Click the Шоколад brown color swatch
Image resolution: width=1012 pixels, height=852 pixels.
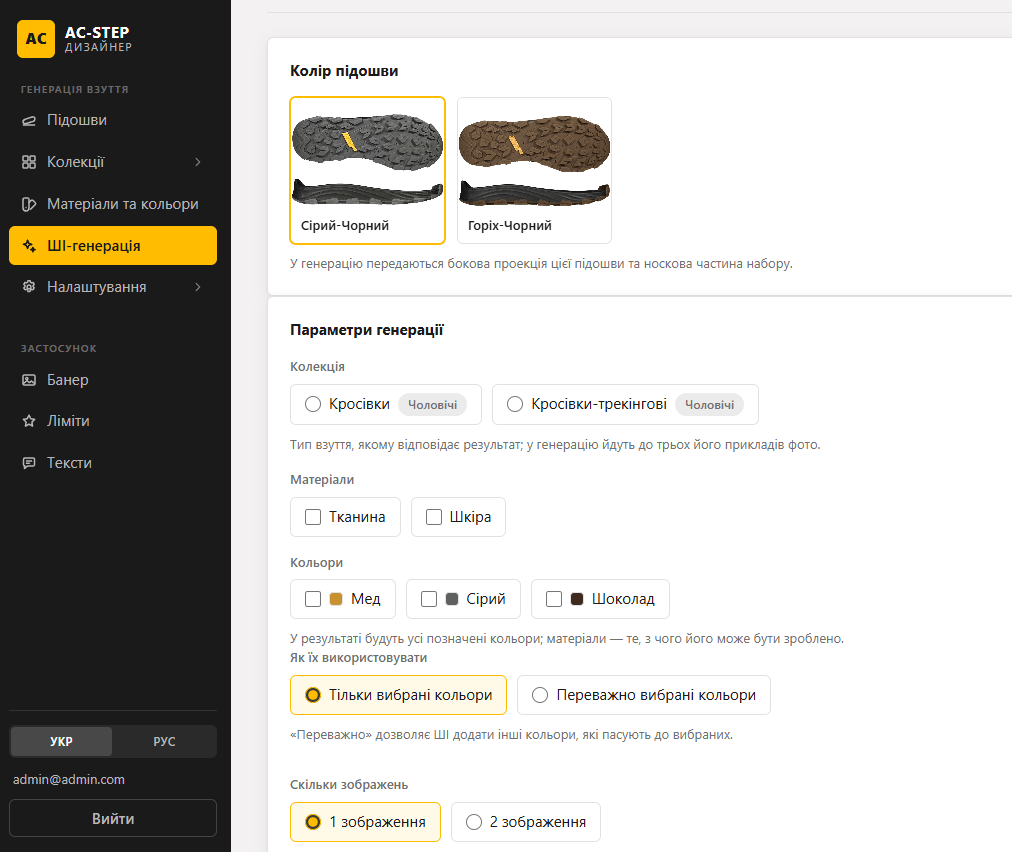tap(577, 599)
